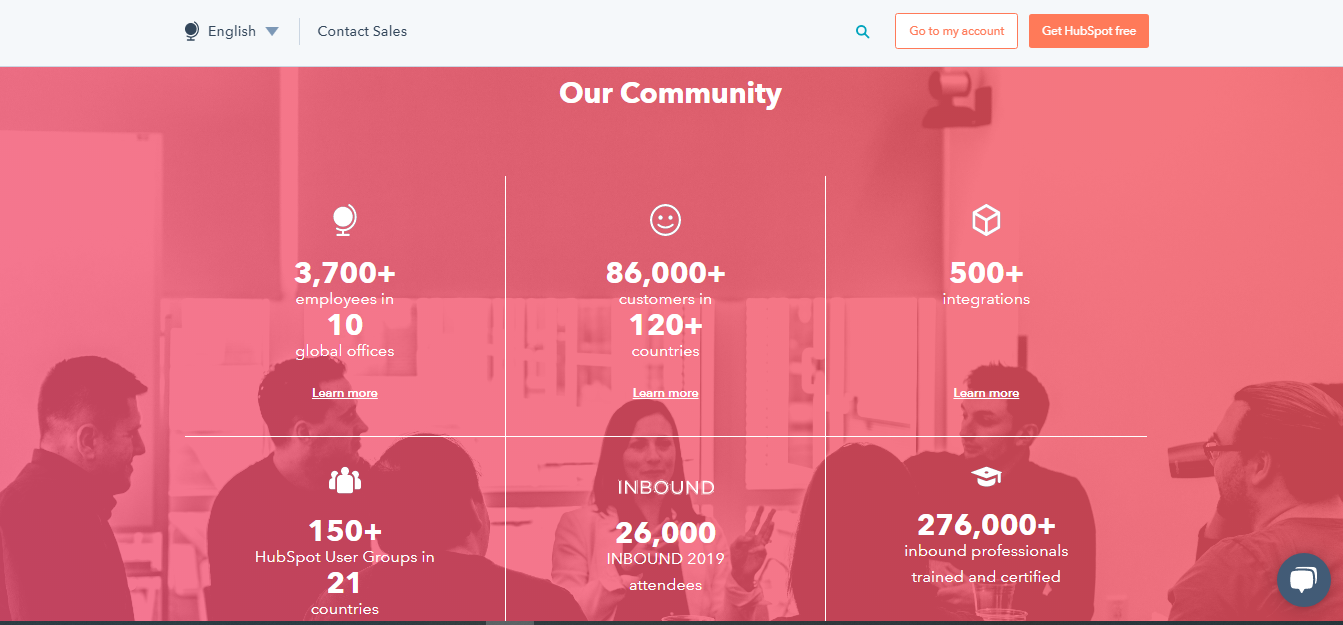Click the 3,700+ employees figure
Image resolution: width=1343 pixels, height=625 pixels.
coord(345,273)
